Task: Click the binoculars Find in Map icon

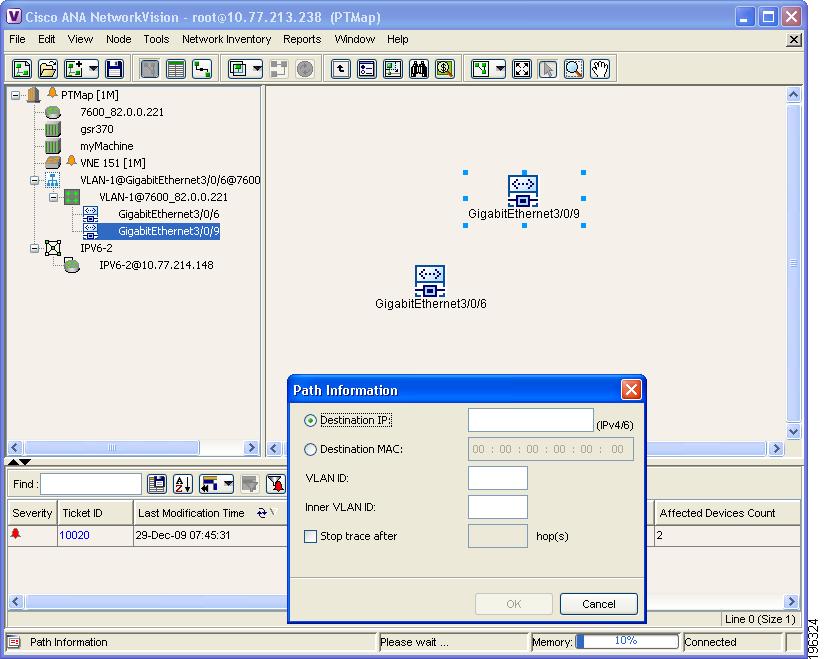Action: pyautogui.click(x=419, y=69)
